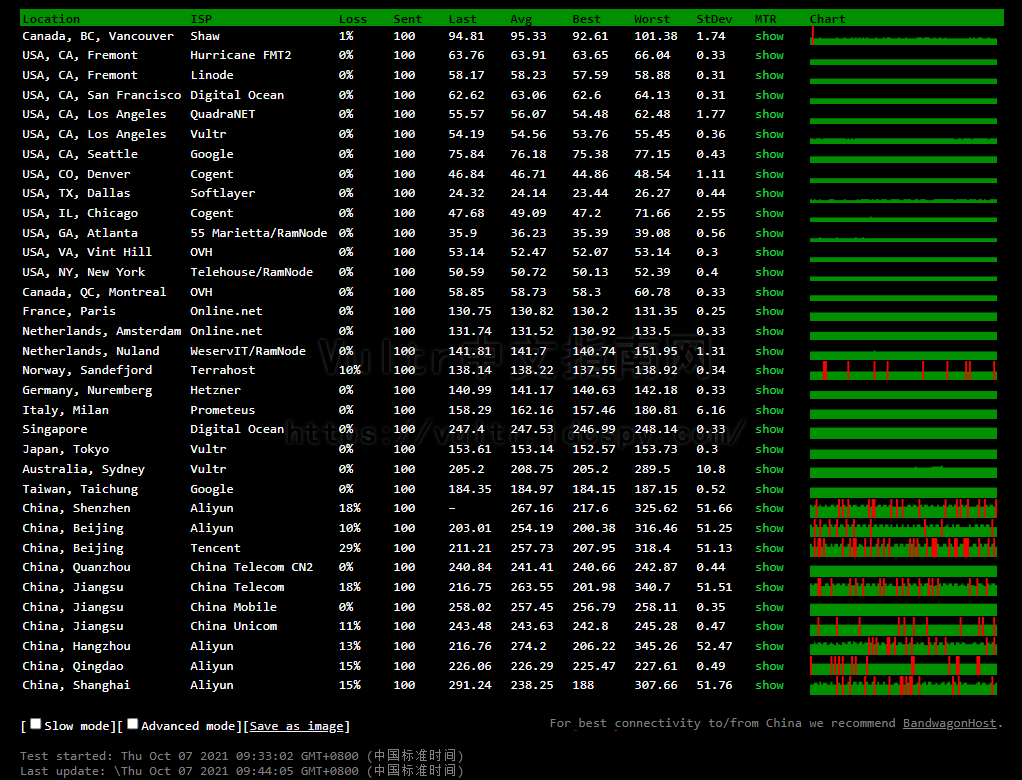The width and height of the screenshot is (1022, 780).
Task: Click the 10% loss value for Terrahost
Action: 349,370
